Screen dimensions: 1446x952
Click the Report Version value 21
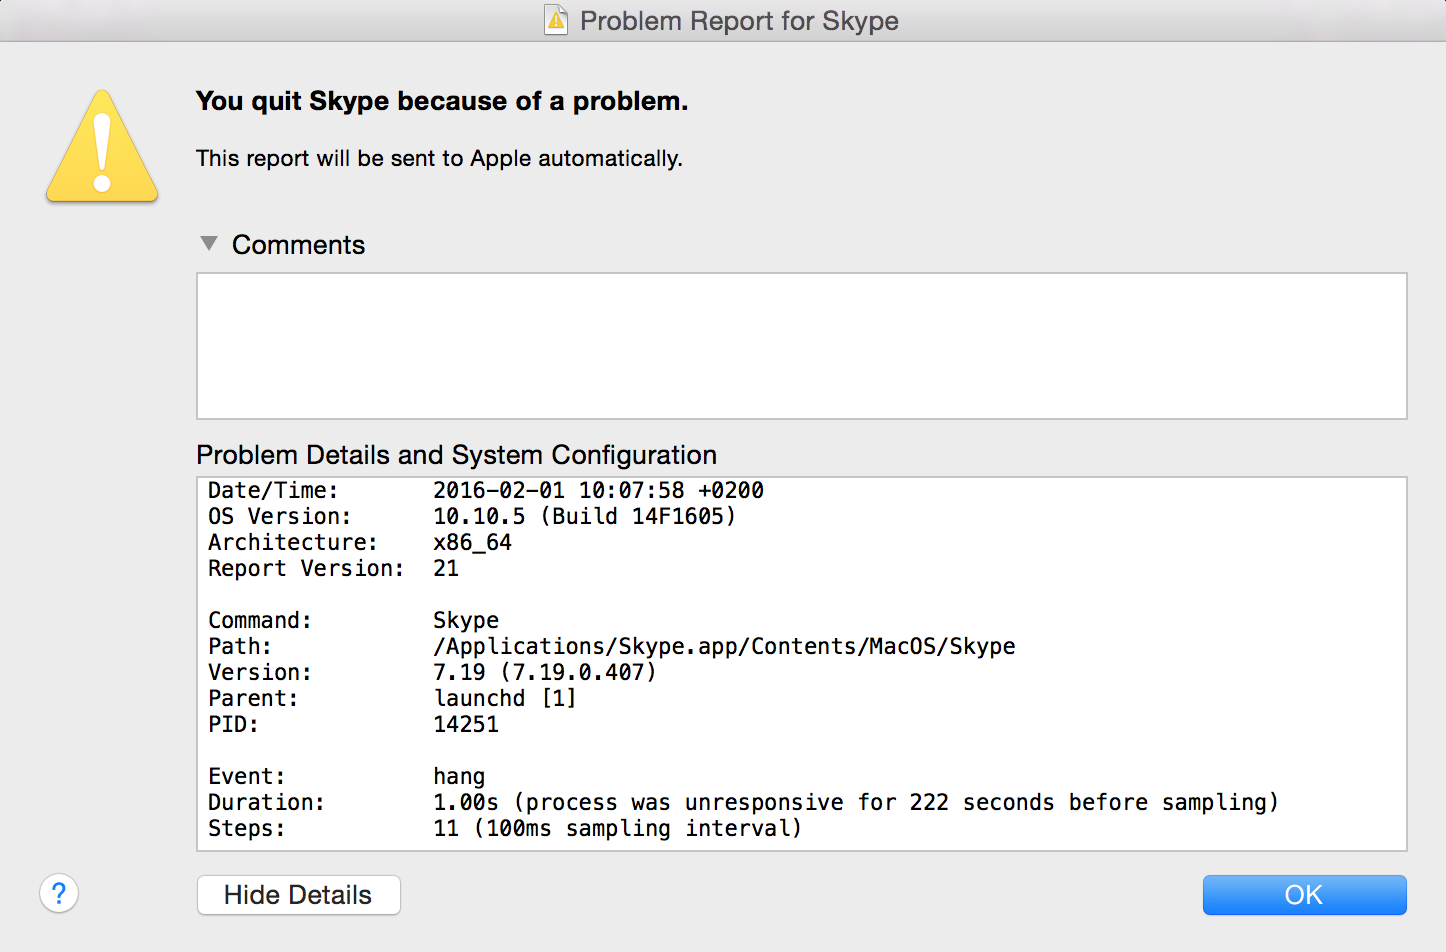click(446, 568)
